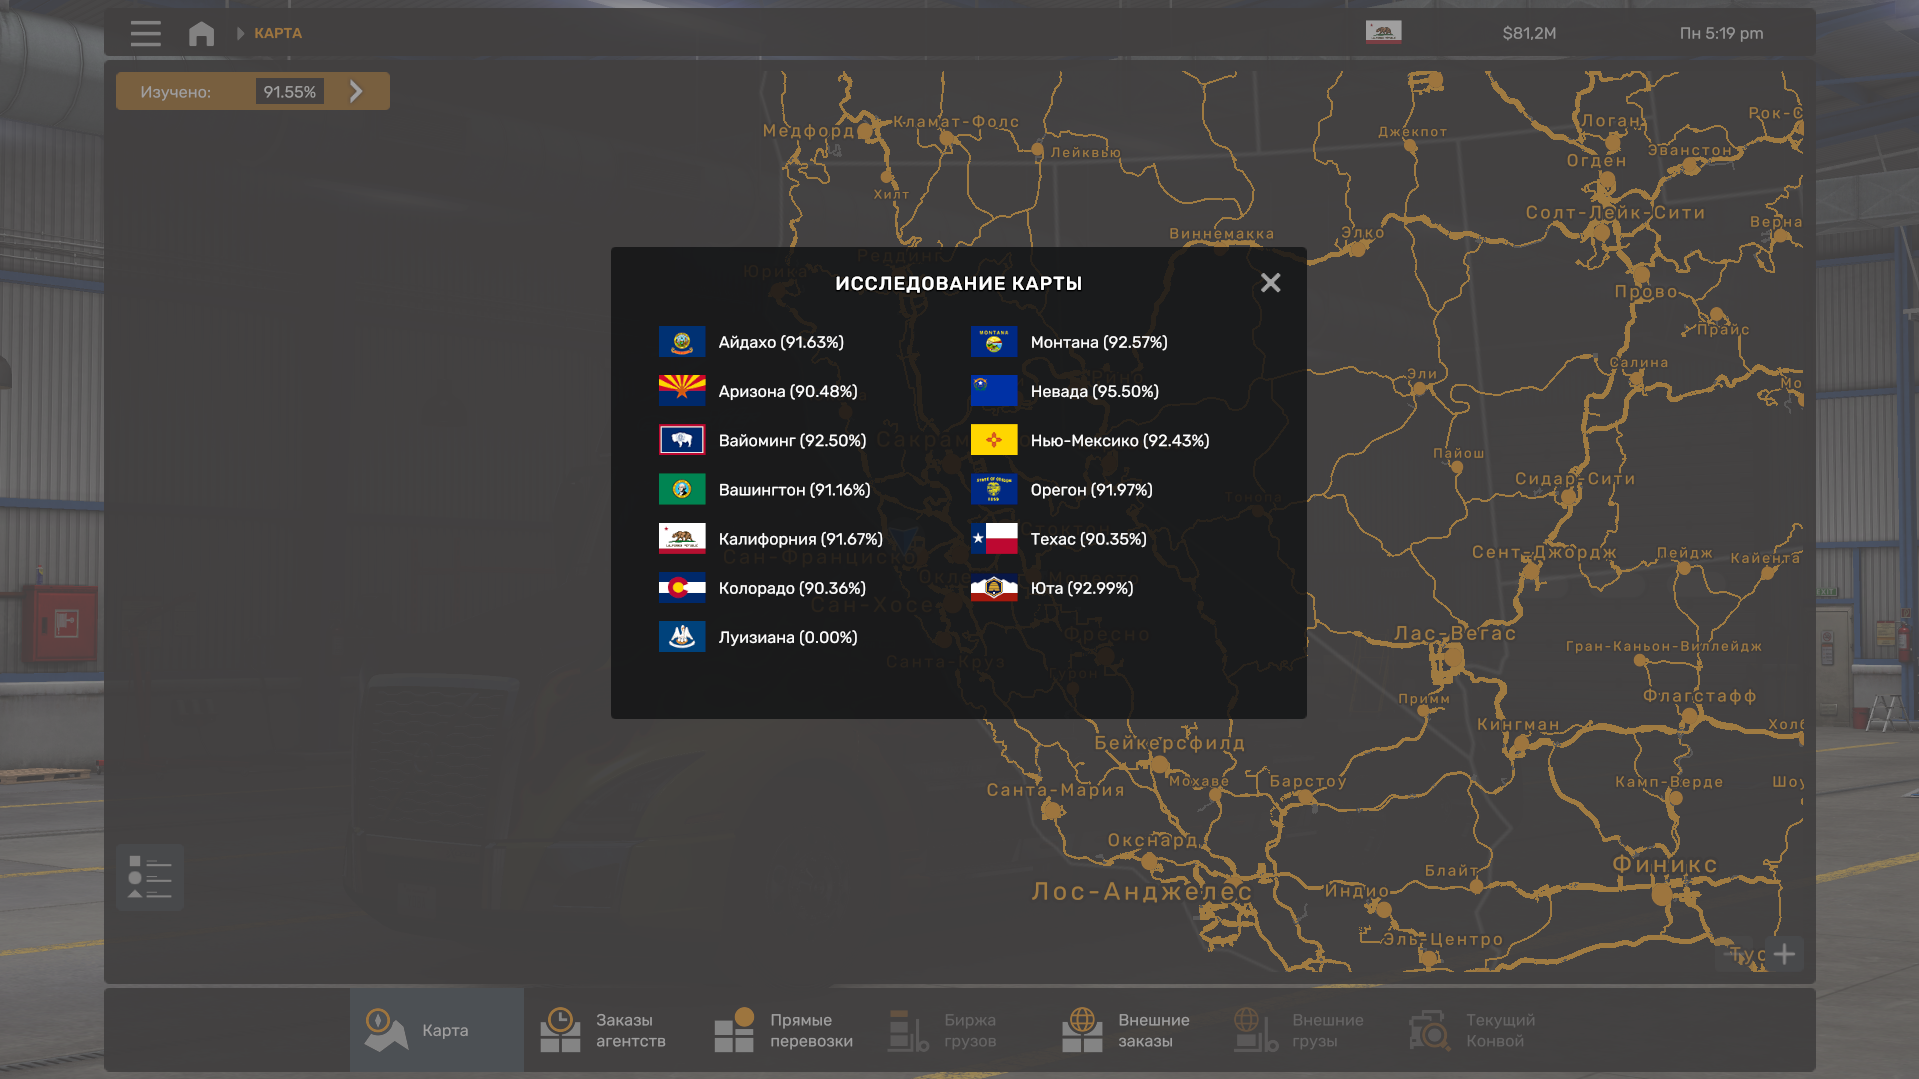Click Солт-Лейк-Сити on the map
This screenshot has height=1079, width=1919.
click(x=1615, y=212)
